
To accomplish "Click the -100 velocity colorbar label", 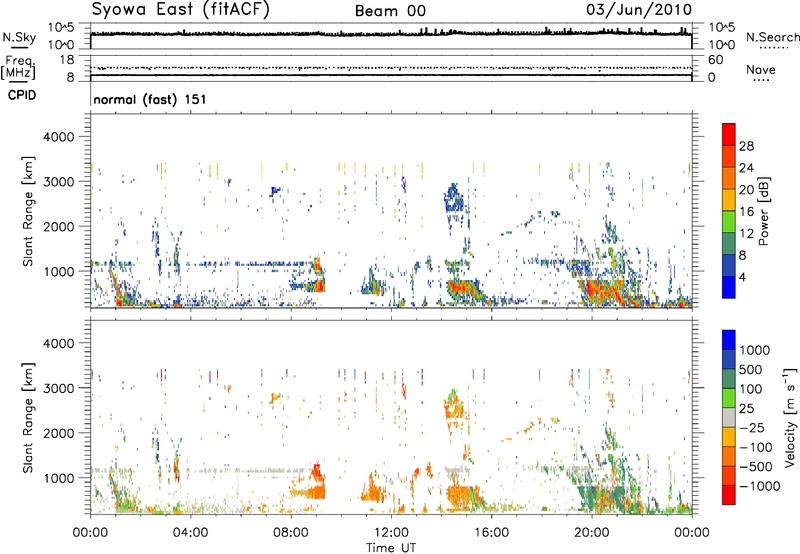I will tap(755, 447).
